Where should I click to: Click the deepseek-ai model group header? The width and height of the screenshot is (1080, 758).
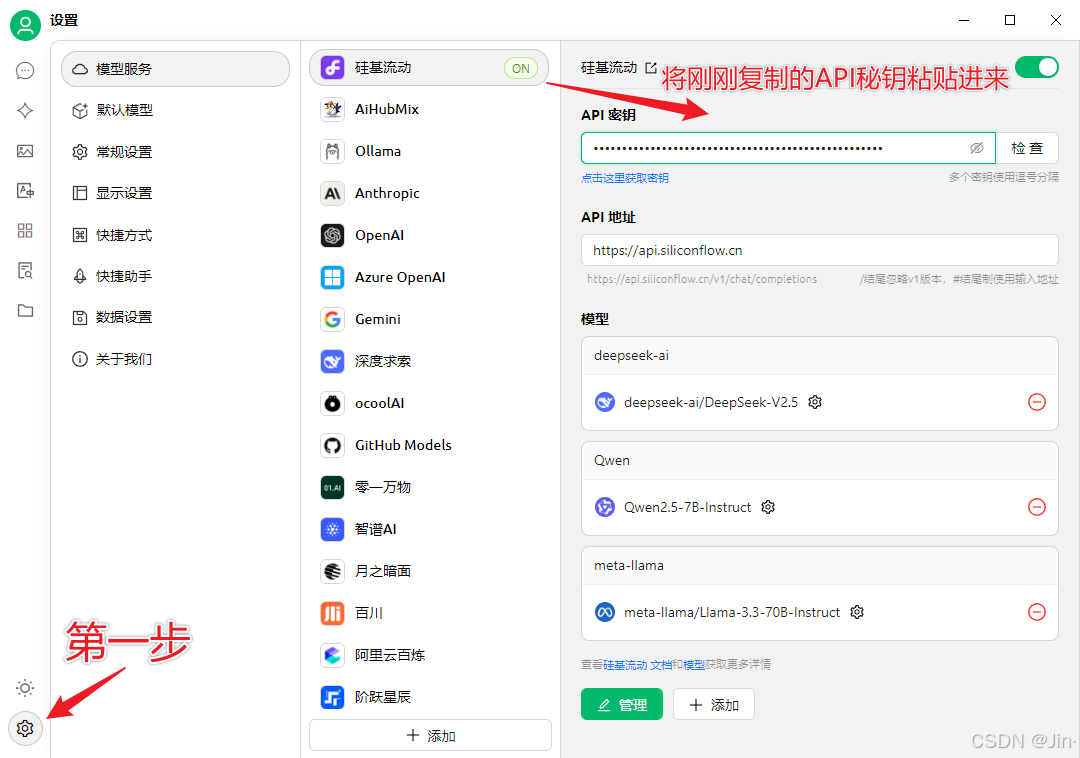click(820, 356)
